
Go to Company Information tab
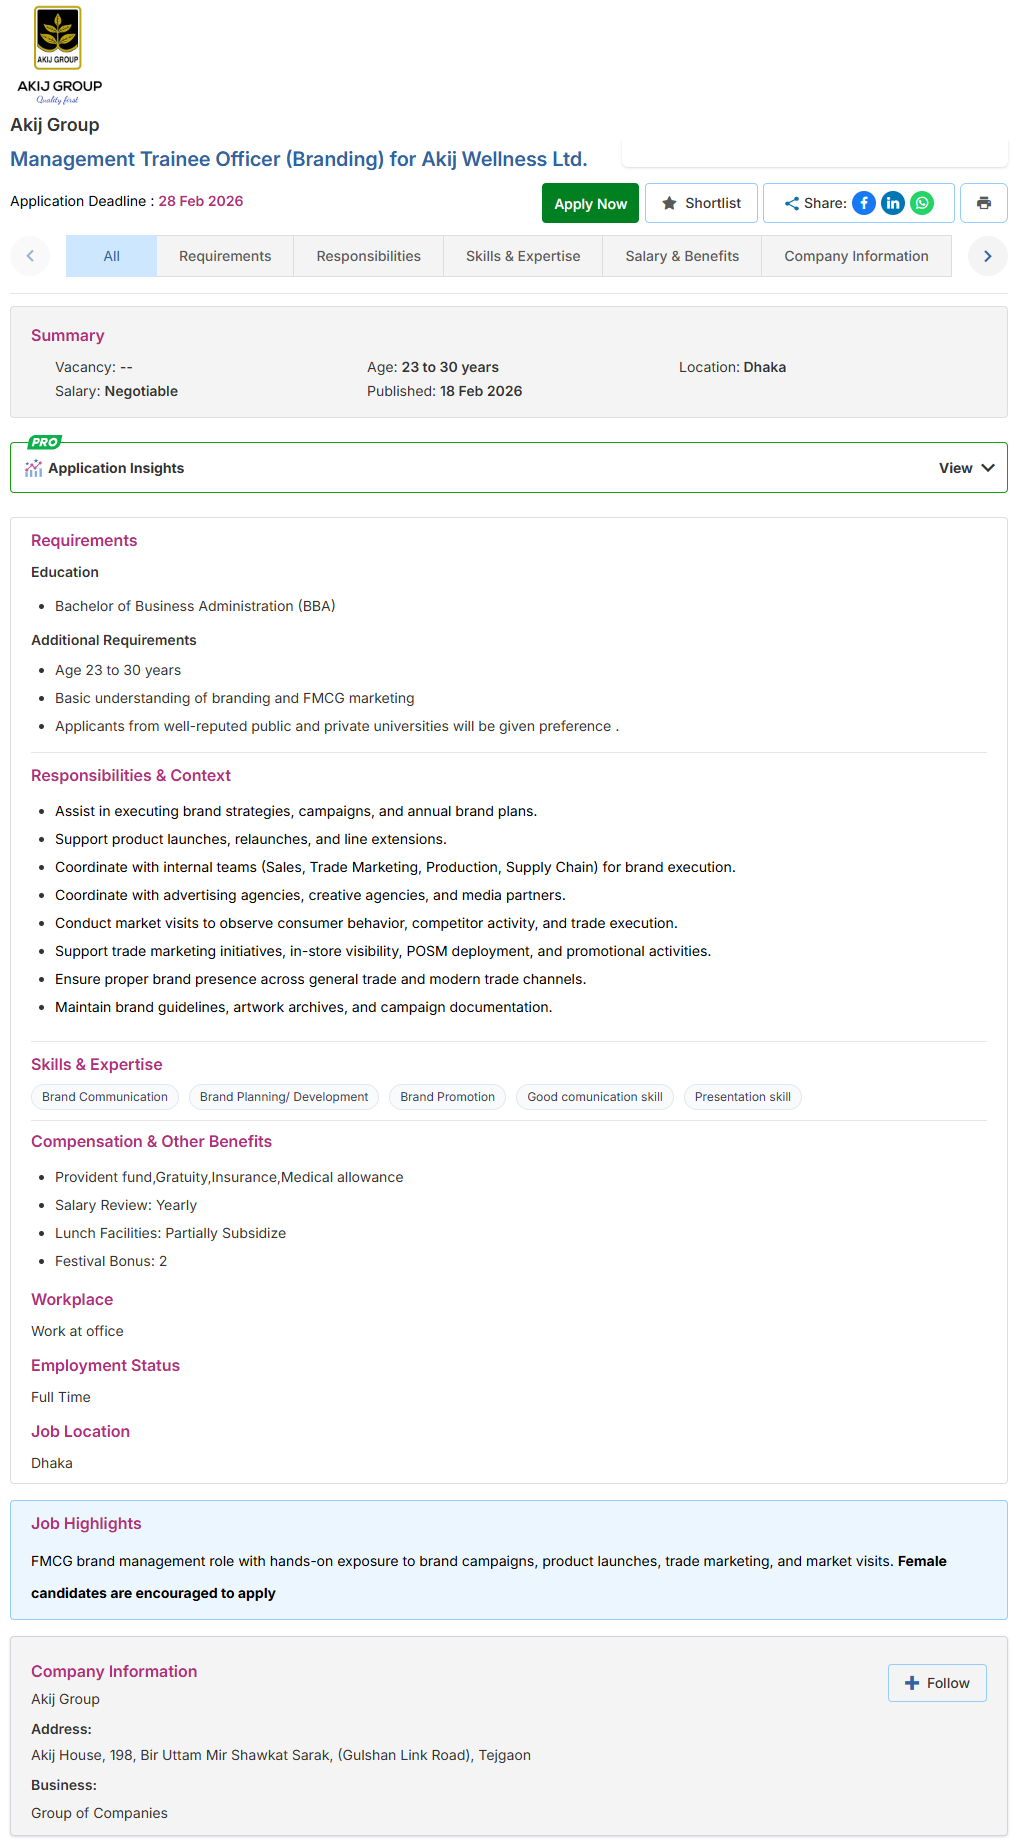point(856,256)
